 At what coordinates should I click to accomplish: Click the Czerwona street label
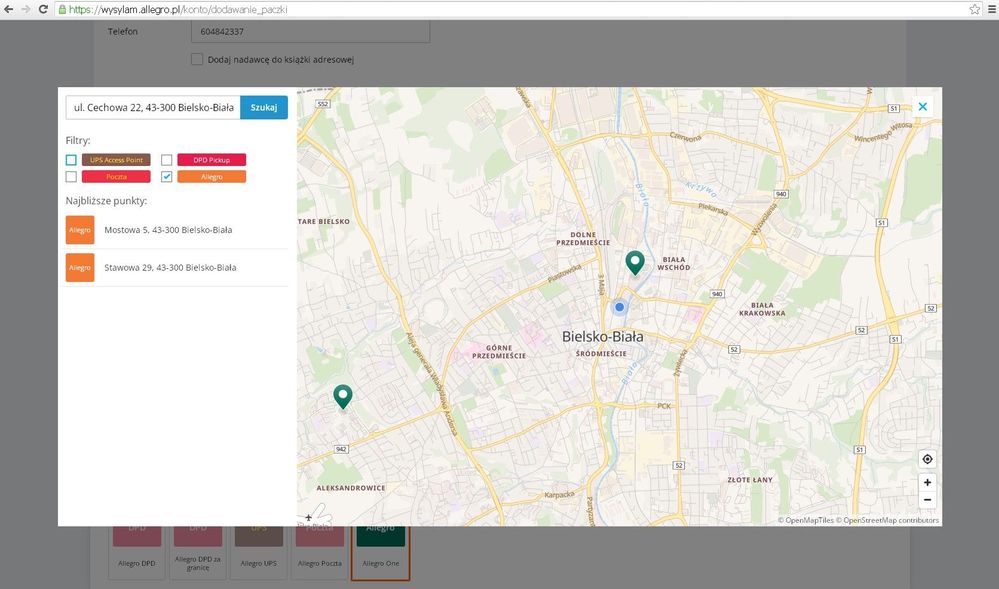686,136
